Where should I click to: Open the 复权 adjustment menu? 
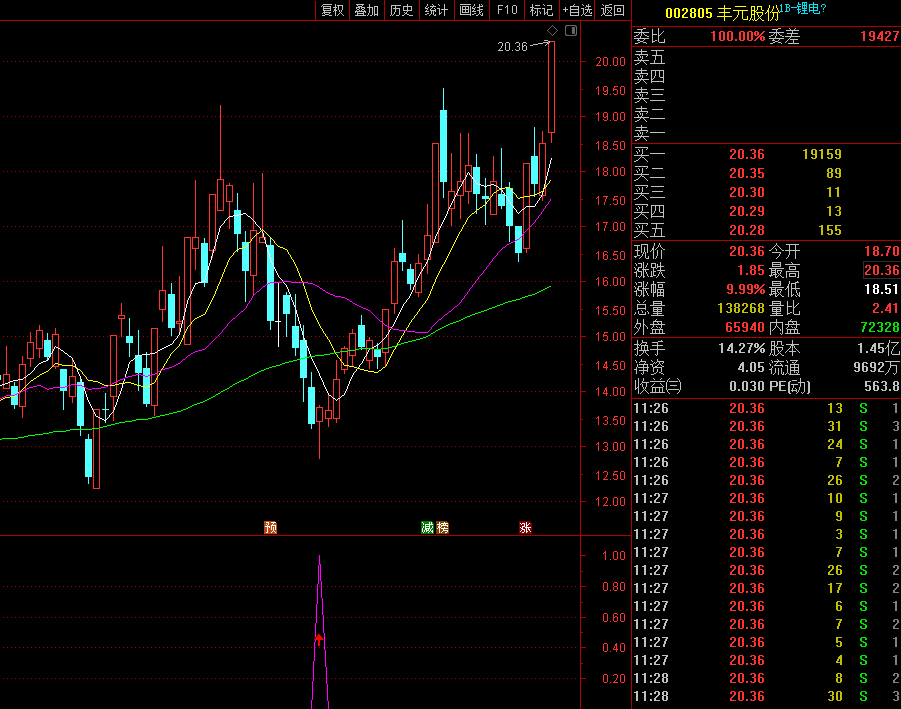333,10
